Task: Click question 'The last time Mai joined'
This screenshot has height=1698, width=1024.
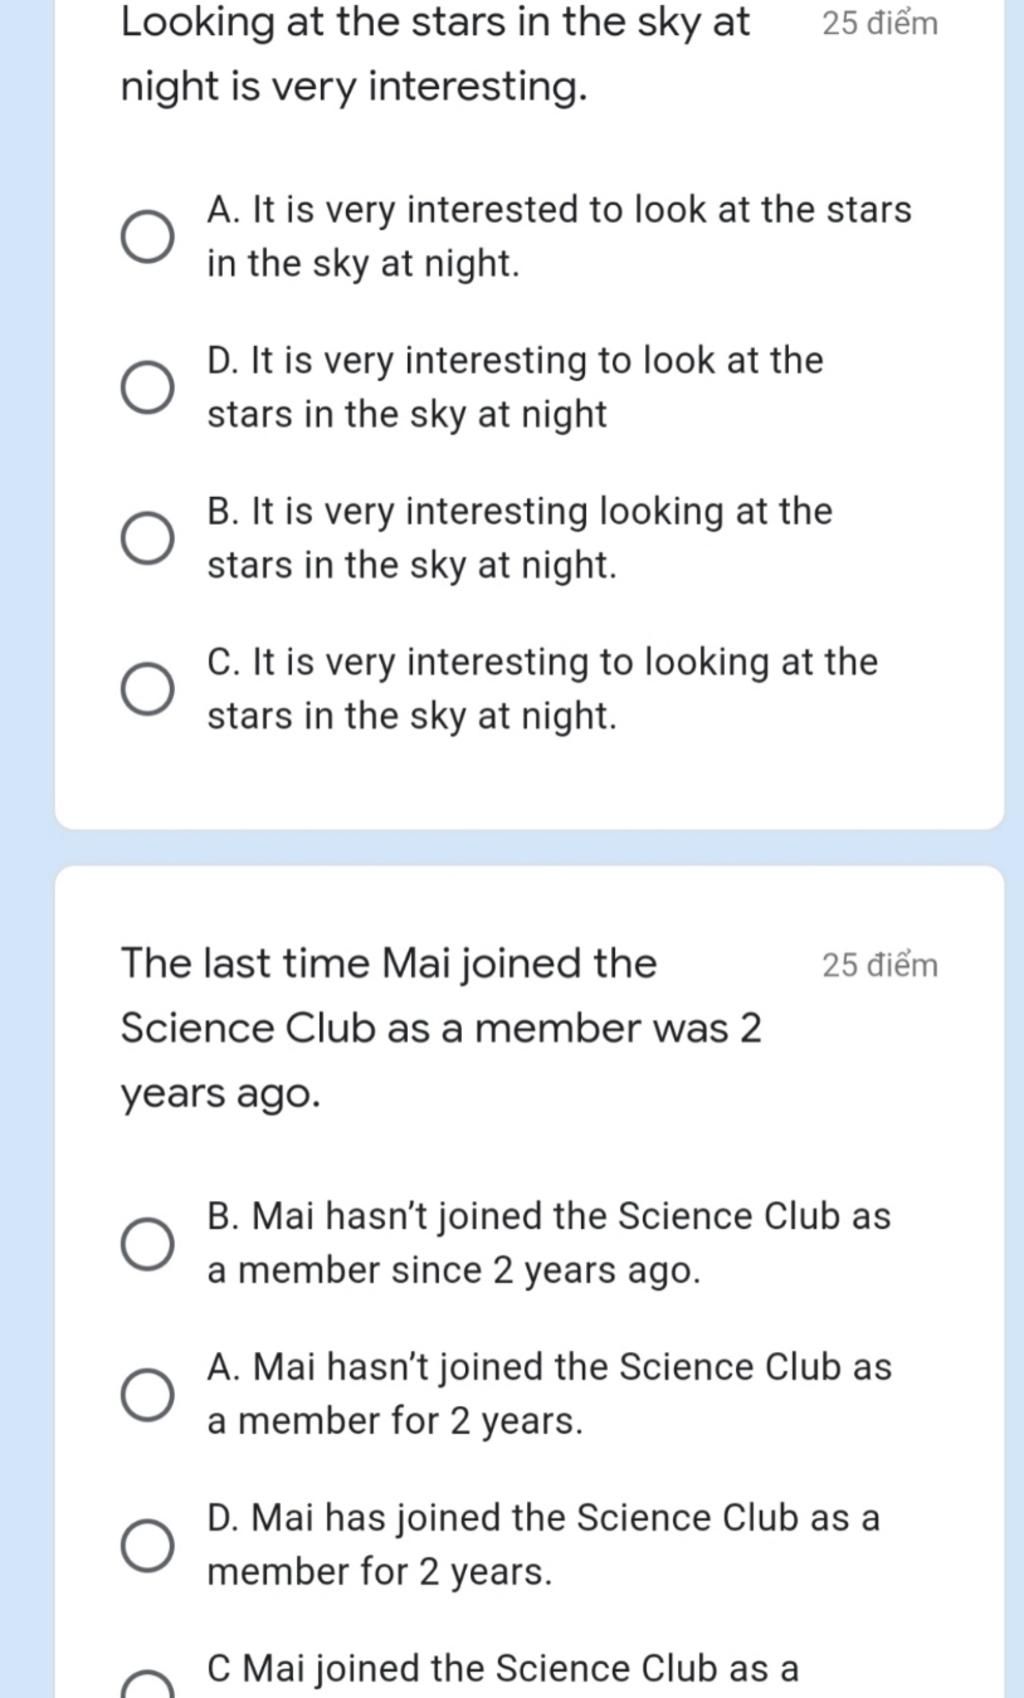Action: click(x=441, y=1029)
